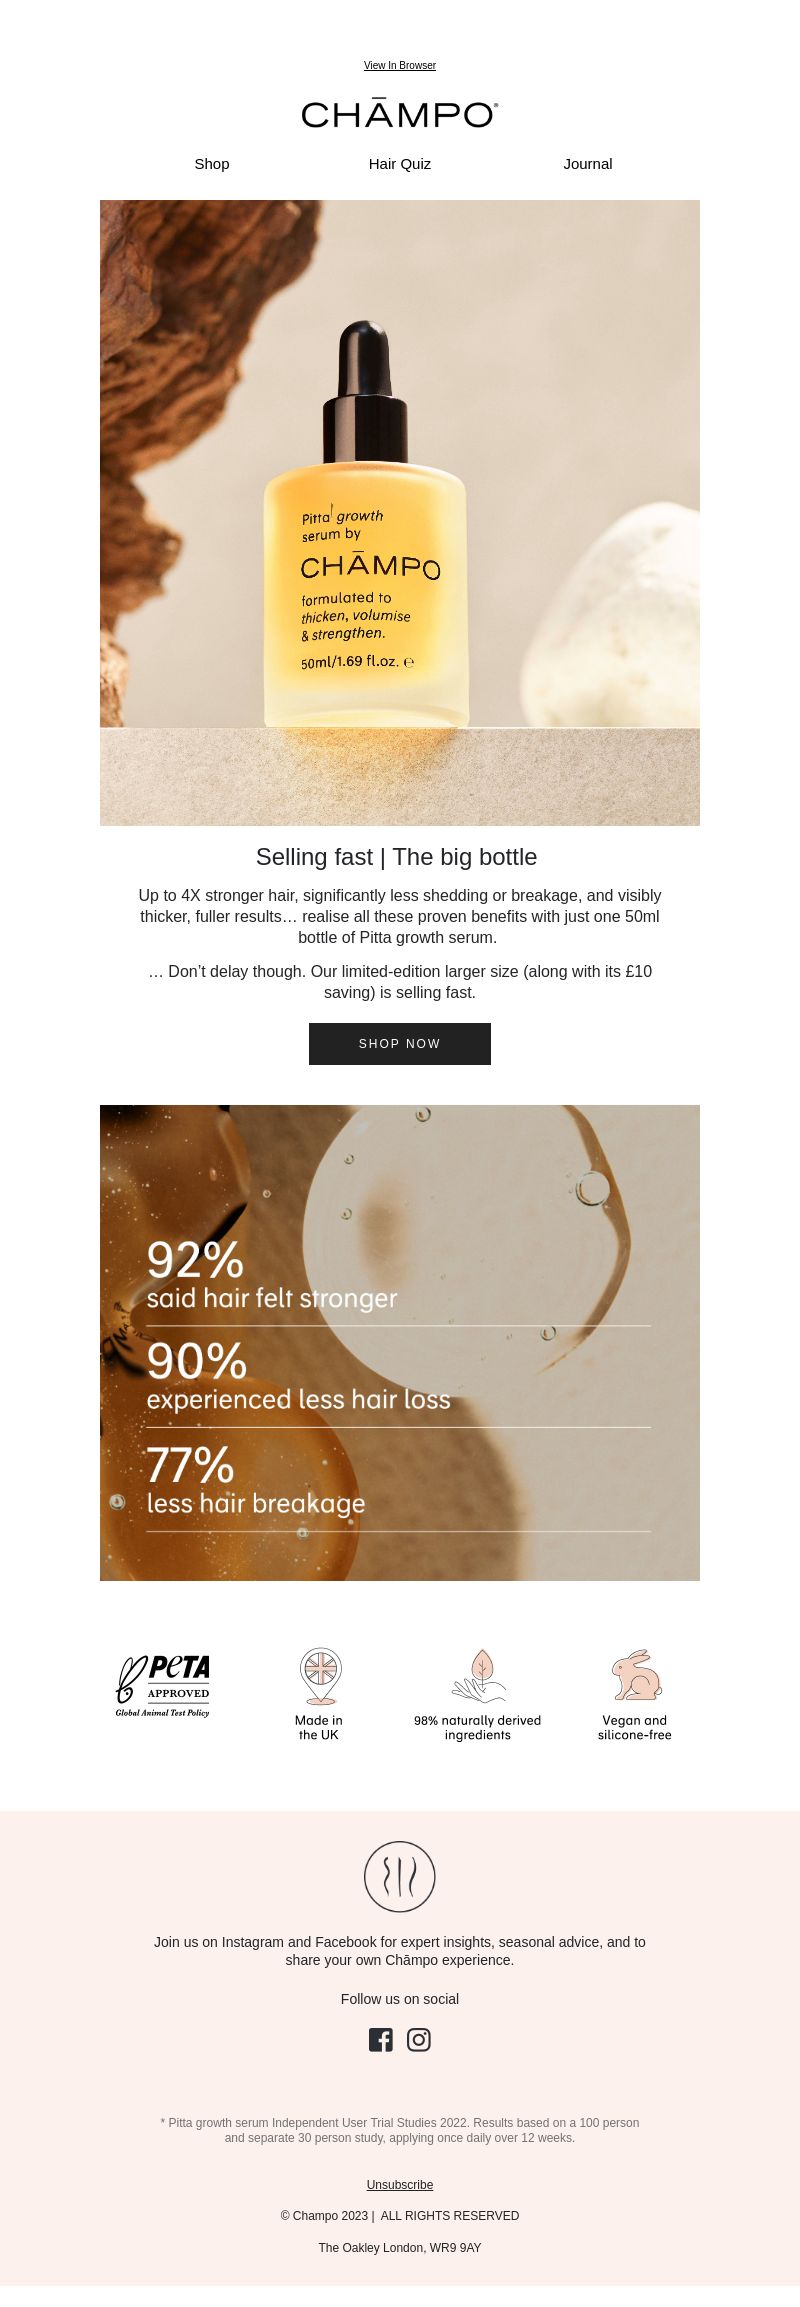Click the 90% experienced less hair loss text
The image size is (800, 2307).
298,1376
